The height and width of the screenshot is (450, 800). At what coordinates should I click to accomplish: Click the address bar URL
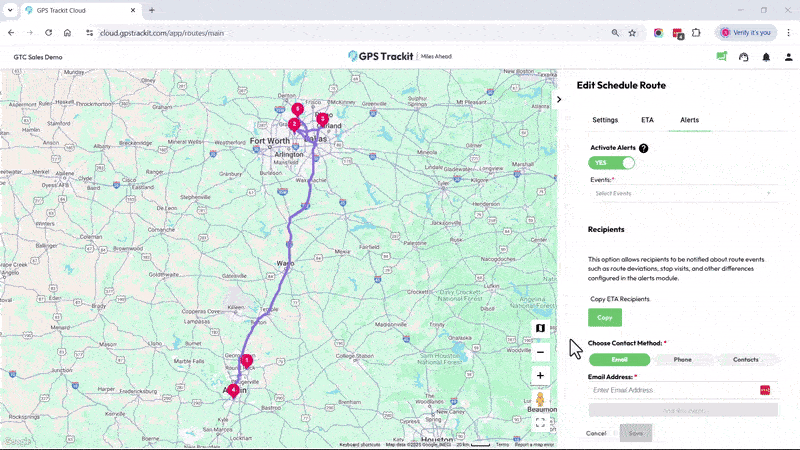coord(161,33)
